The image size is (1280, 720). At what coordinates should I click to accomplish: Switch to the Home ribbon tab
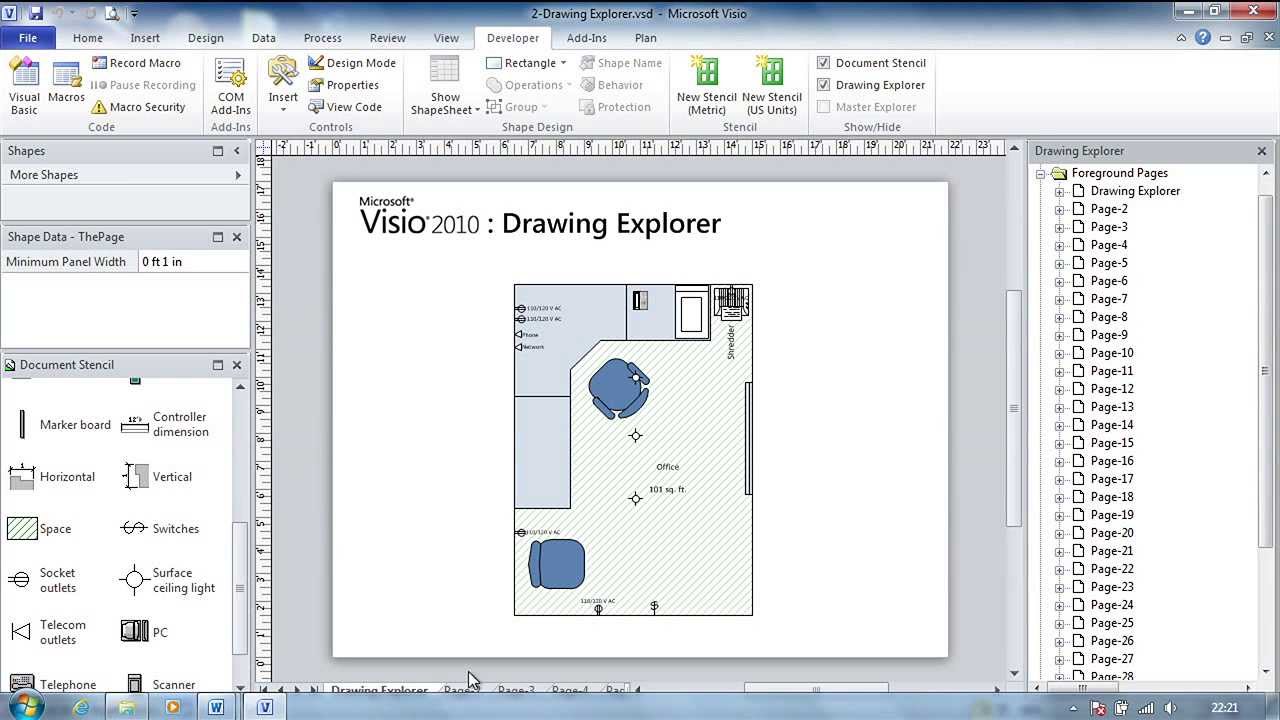[87, 38]
